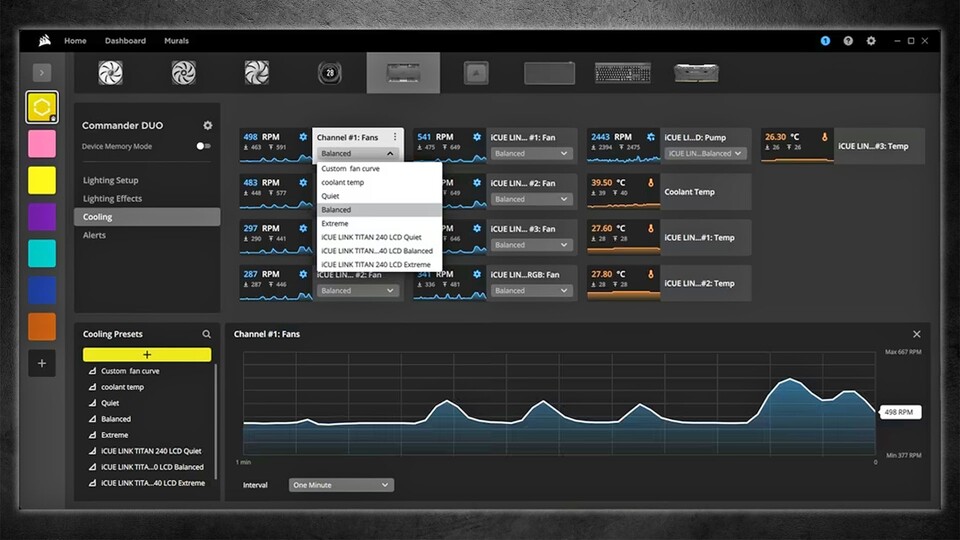Open Lighting Effects section
Viewport: 960px width, 540px height.
[x=112, y=198]
